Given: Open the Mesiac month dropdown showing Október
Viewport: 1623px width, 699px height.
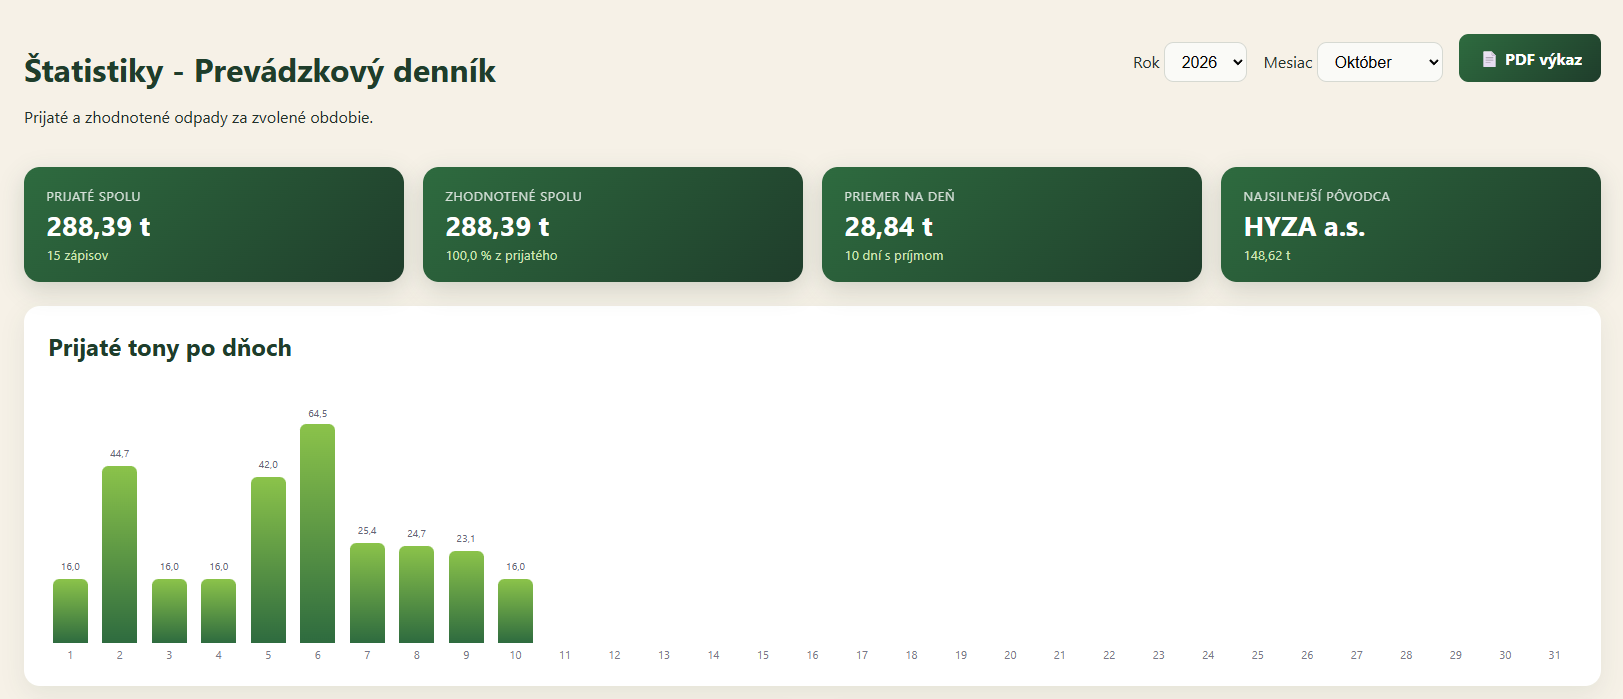Looking at the screenshot, I should (1379, 62).
